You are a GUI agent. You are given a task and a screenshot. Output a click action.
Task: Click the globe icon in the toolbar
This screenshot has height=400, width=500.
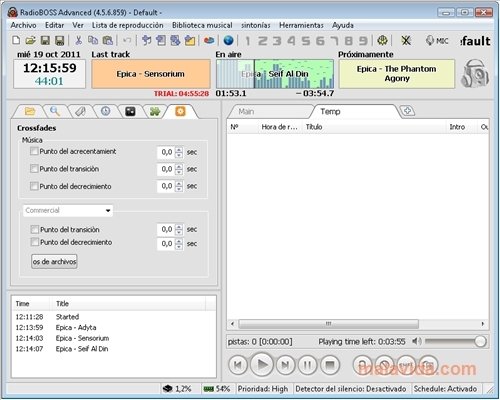pyautogui.click(x=228, y=41)
